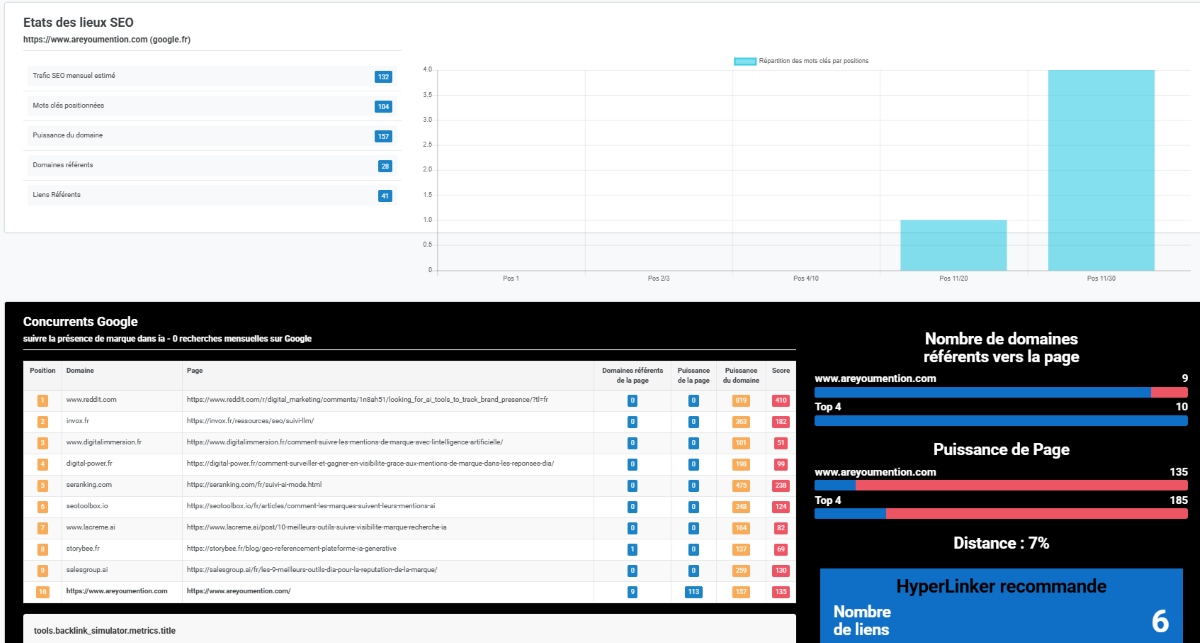Open the salesgroup.ai page URL
1200x643 pixels.
click(311, 570)
